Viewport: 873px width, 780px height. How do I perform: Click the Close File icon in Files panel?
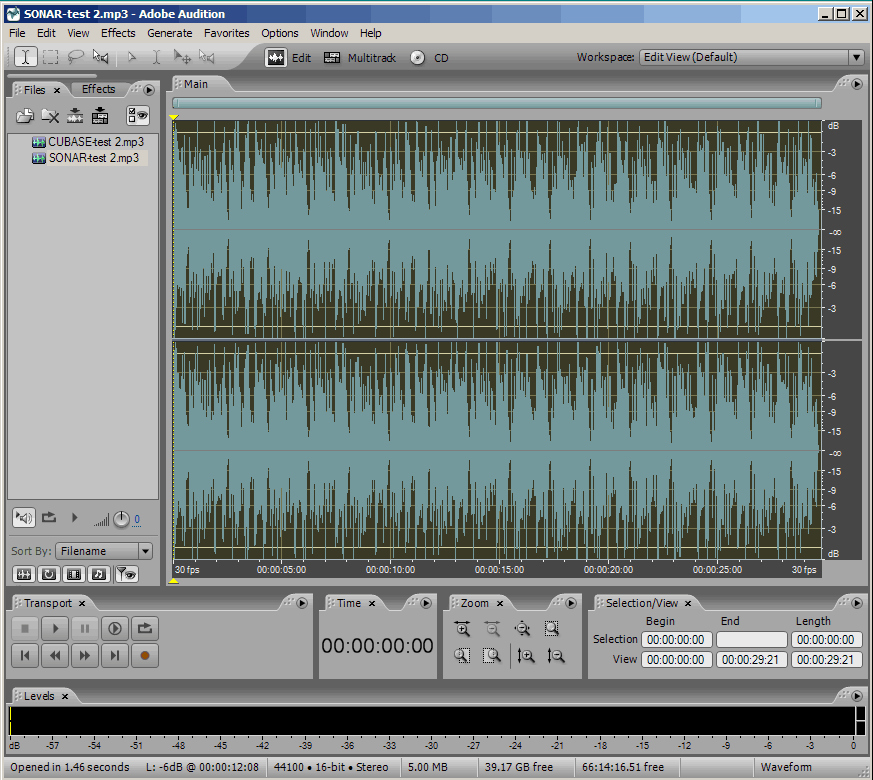(x=50, y=116)
